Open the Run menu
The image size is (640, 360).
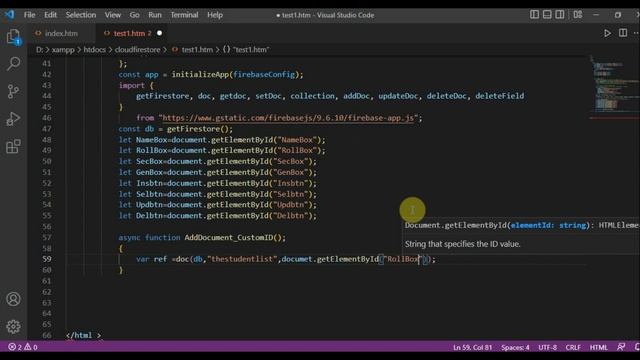tap(155, 15)
